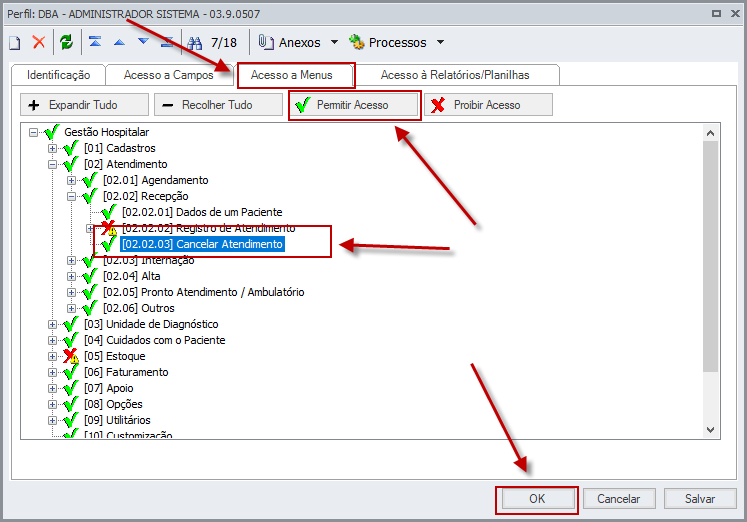Screen dimensions: 747x522
Task: Click the vertical scrollbar thumb in tree
Action: tap(710, 256)
